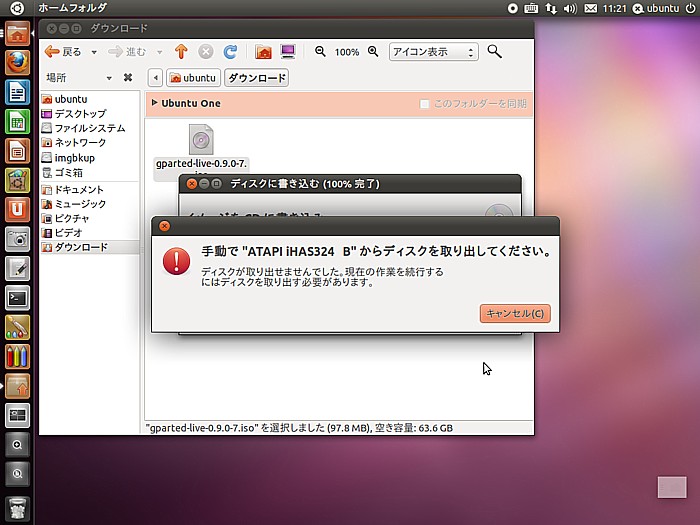Launch Home Folder from the launcher
This screenshot has width=700, height=525.
click(x=17, y=34)
